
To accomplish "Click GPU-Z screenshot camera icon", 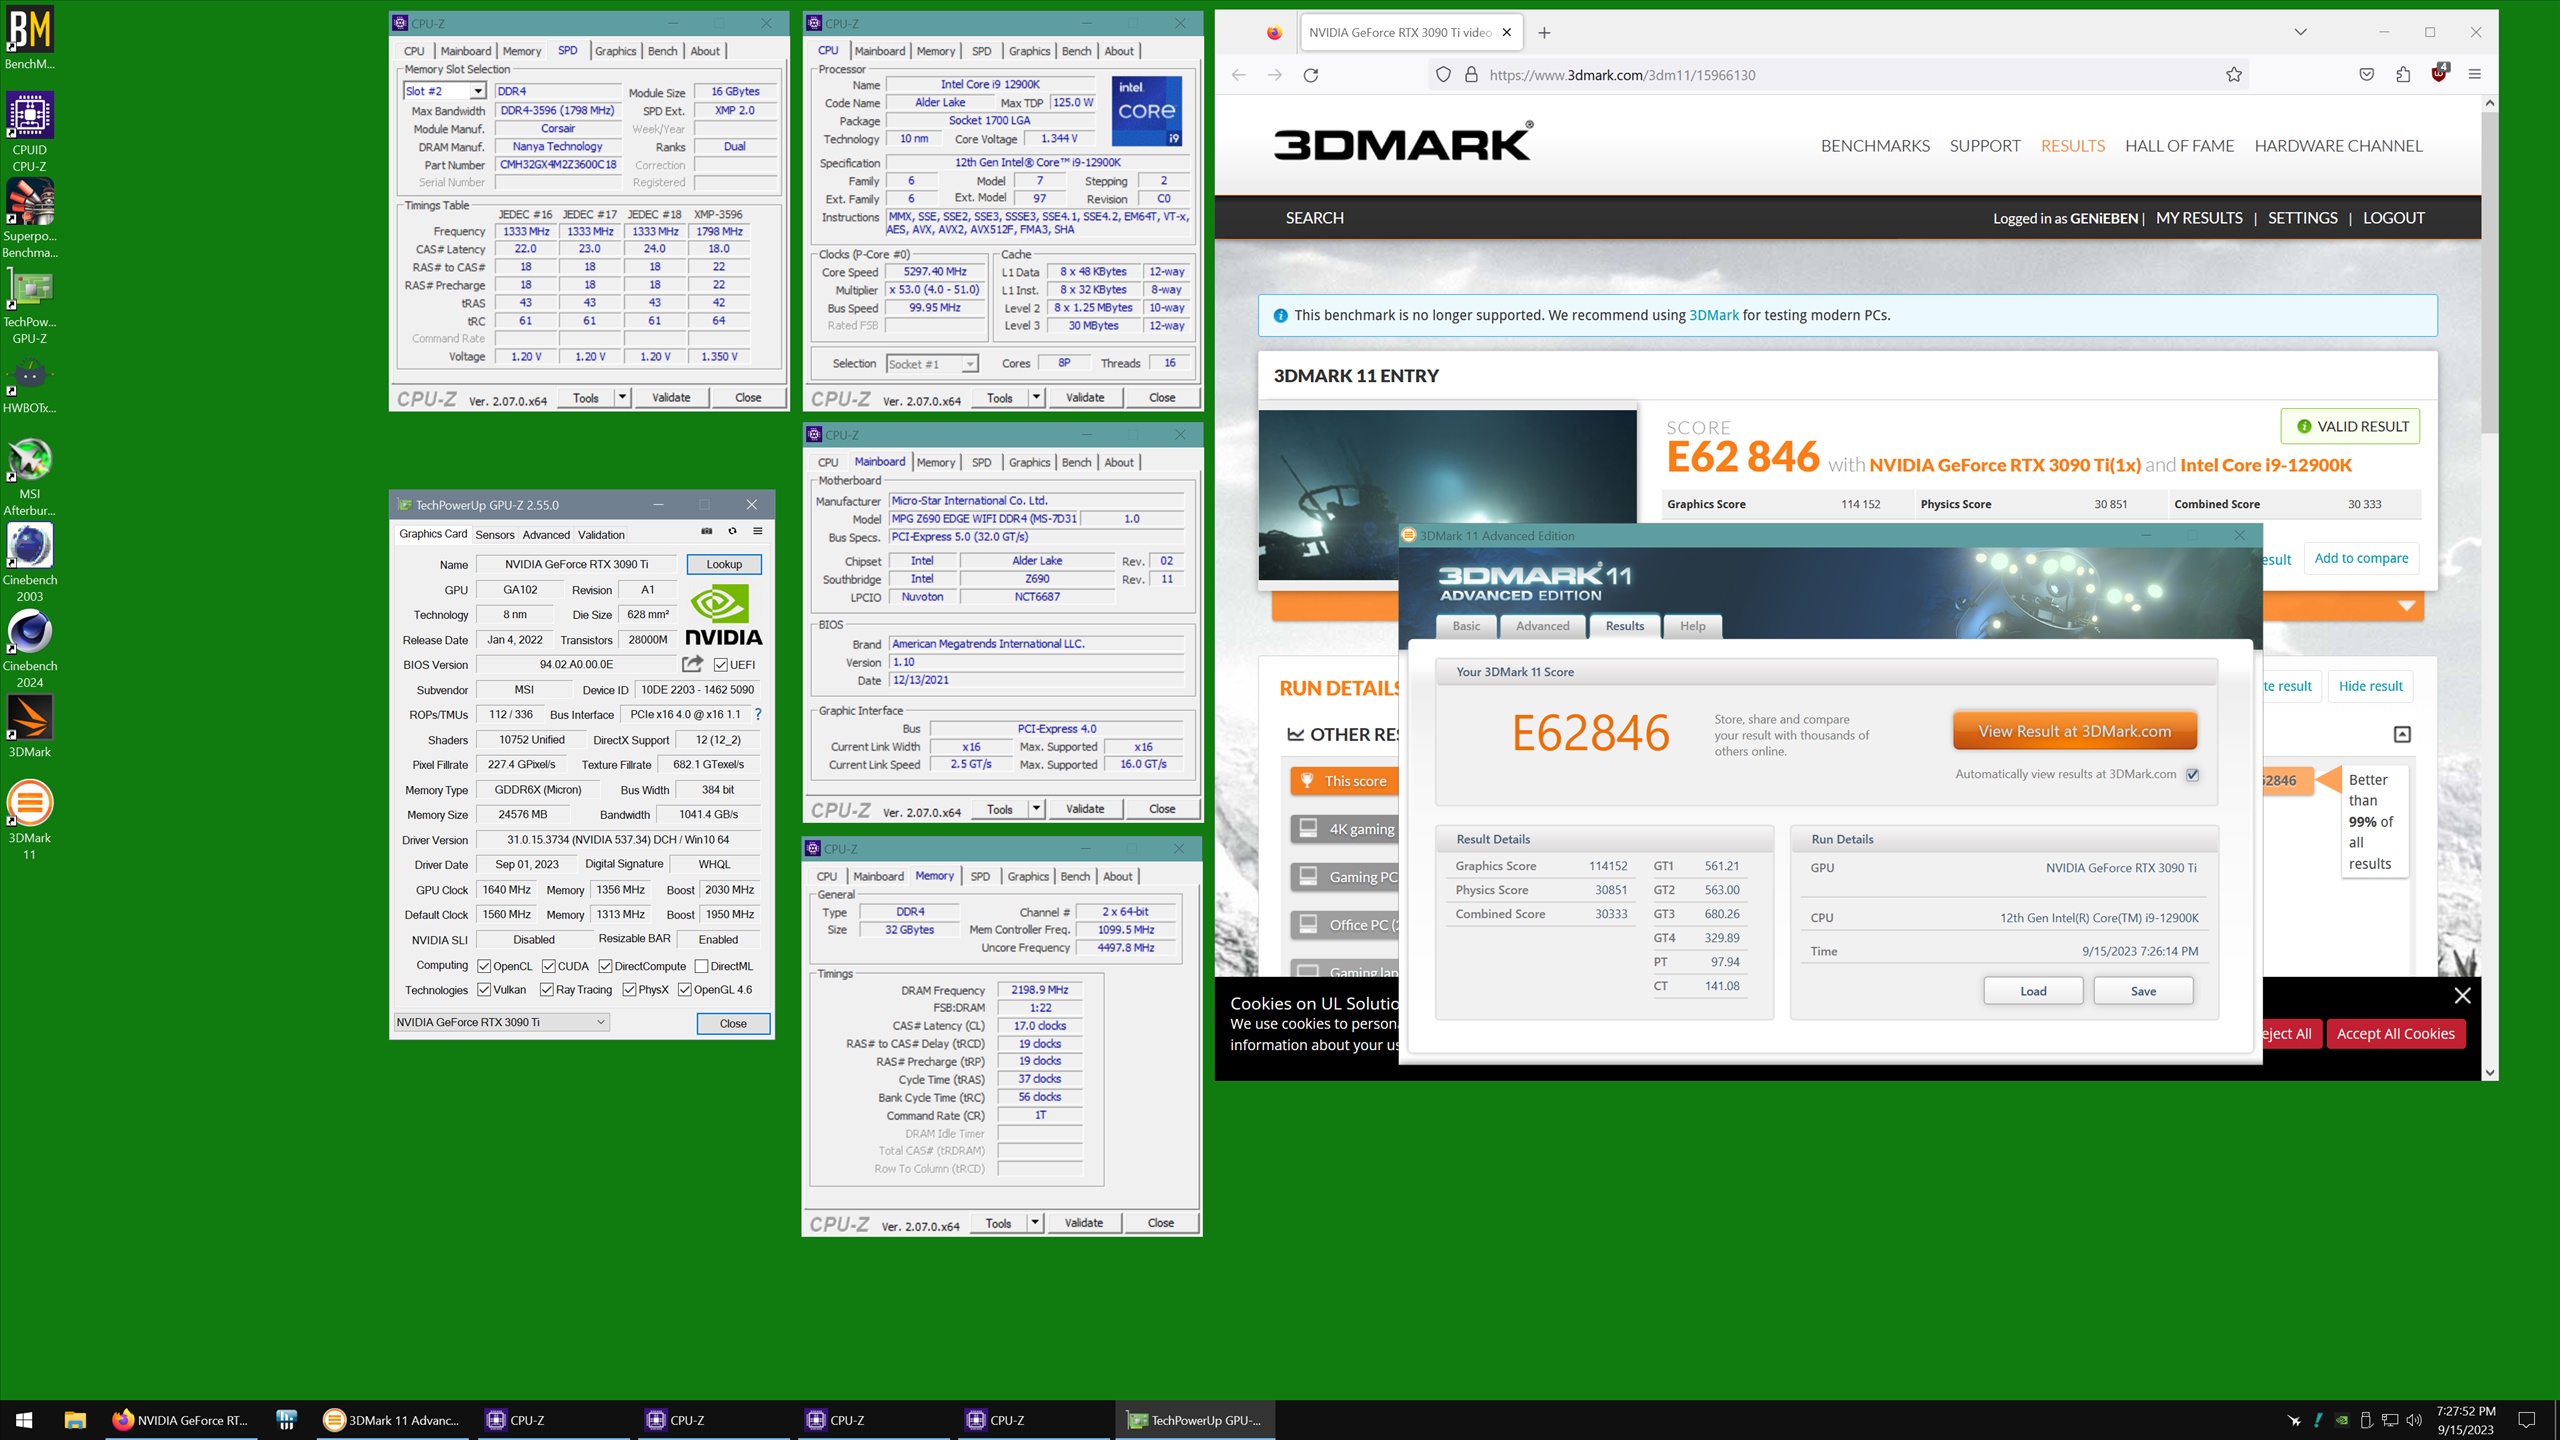I will (707, 531).
